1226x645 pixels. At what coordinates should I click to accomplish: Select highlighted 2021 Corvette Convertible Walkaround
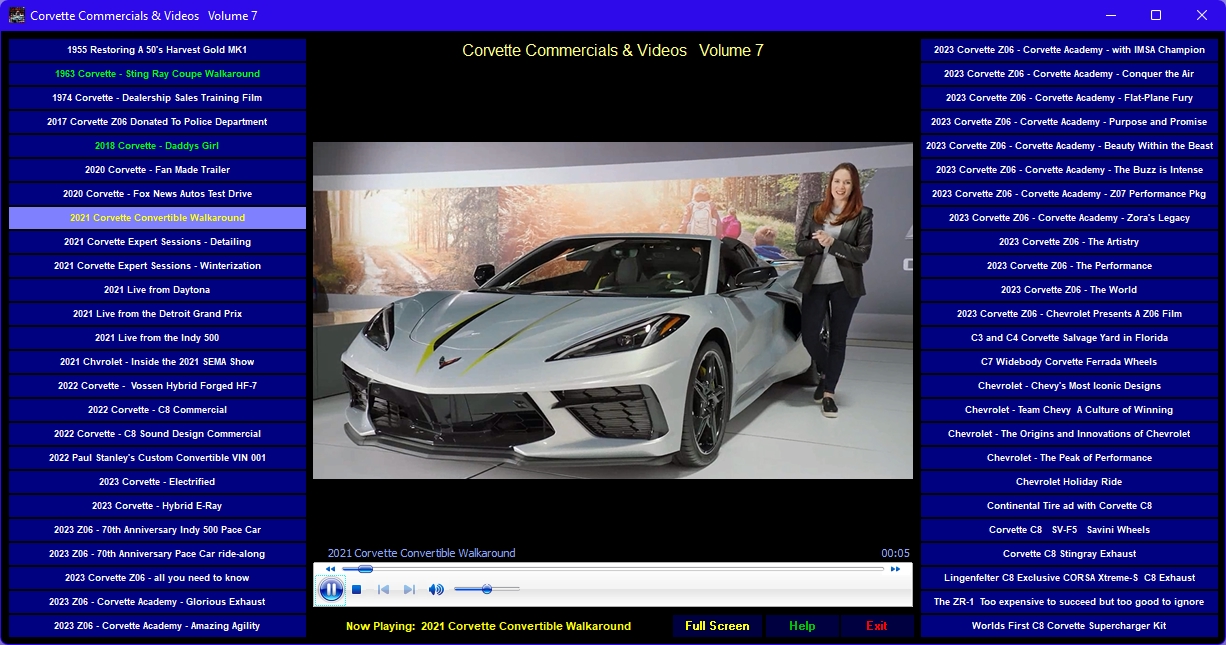click(157, 218)
